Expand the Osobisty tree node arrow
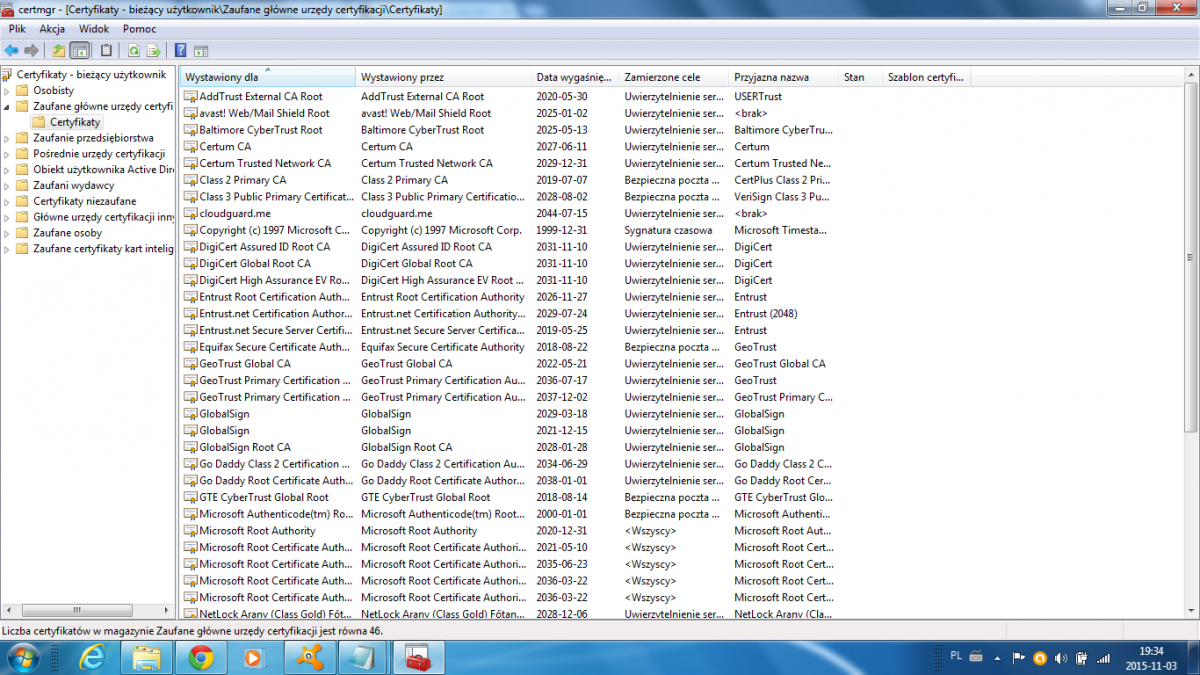1200x675 pixels. coord(7,91)
